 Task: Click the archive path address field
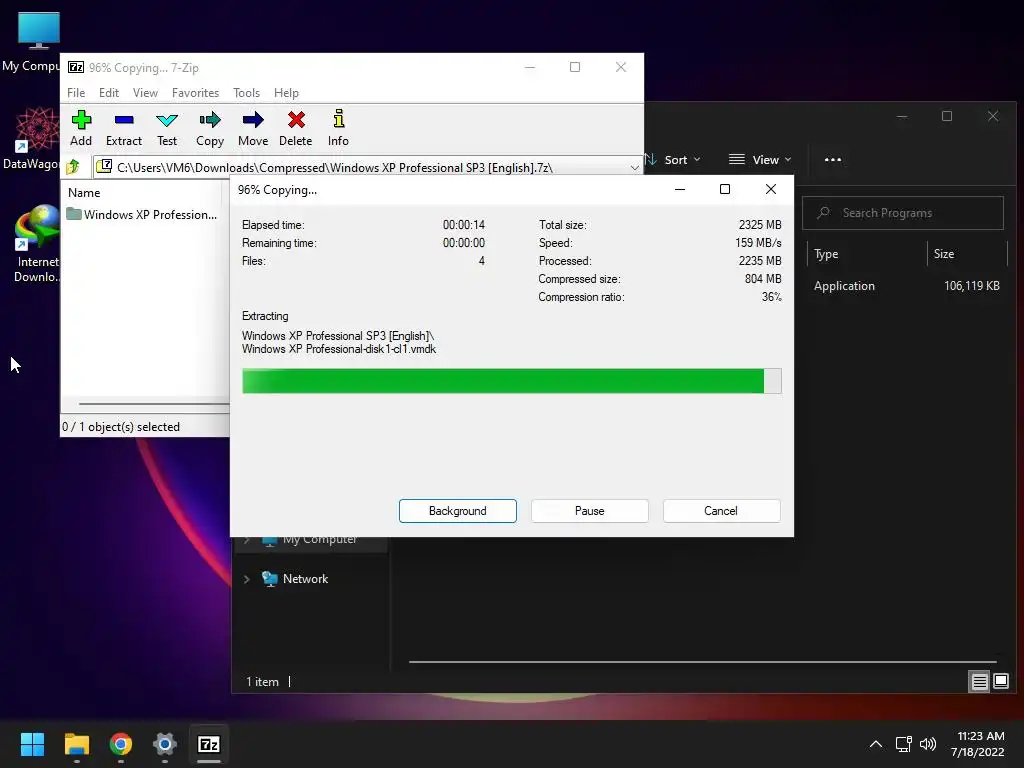(368, 168)
